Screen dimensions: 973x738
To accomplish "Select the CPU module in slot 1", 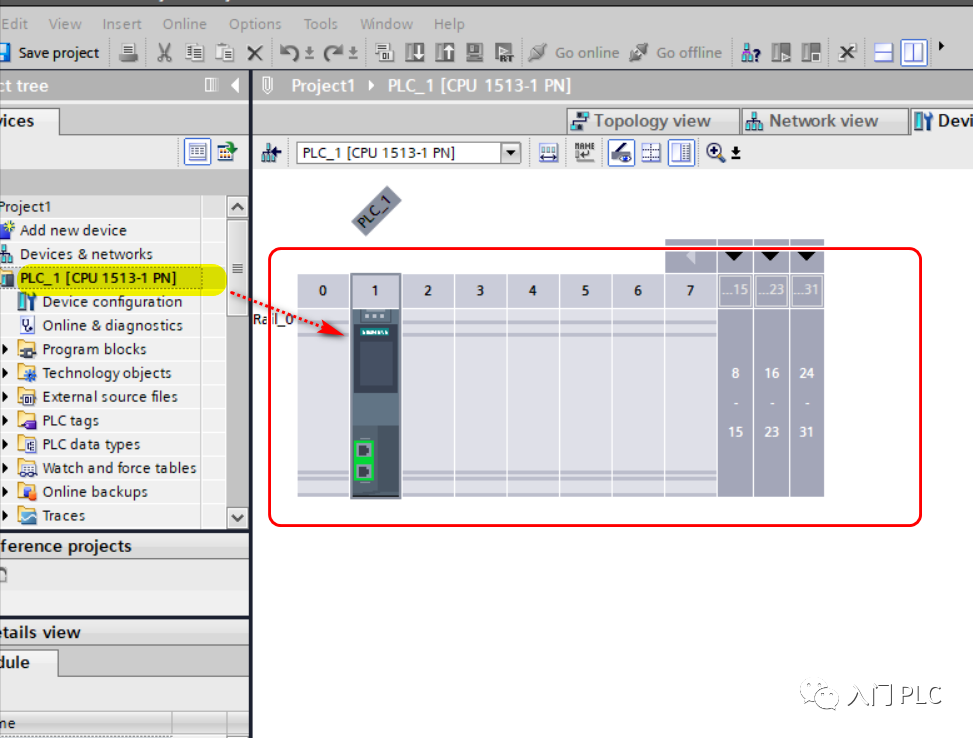I will tap(375, 402).
